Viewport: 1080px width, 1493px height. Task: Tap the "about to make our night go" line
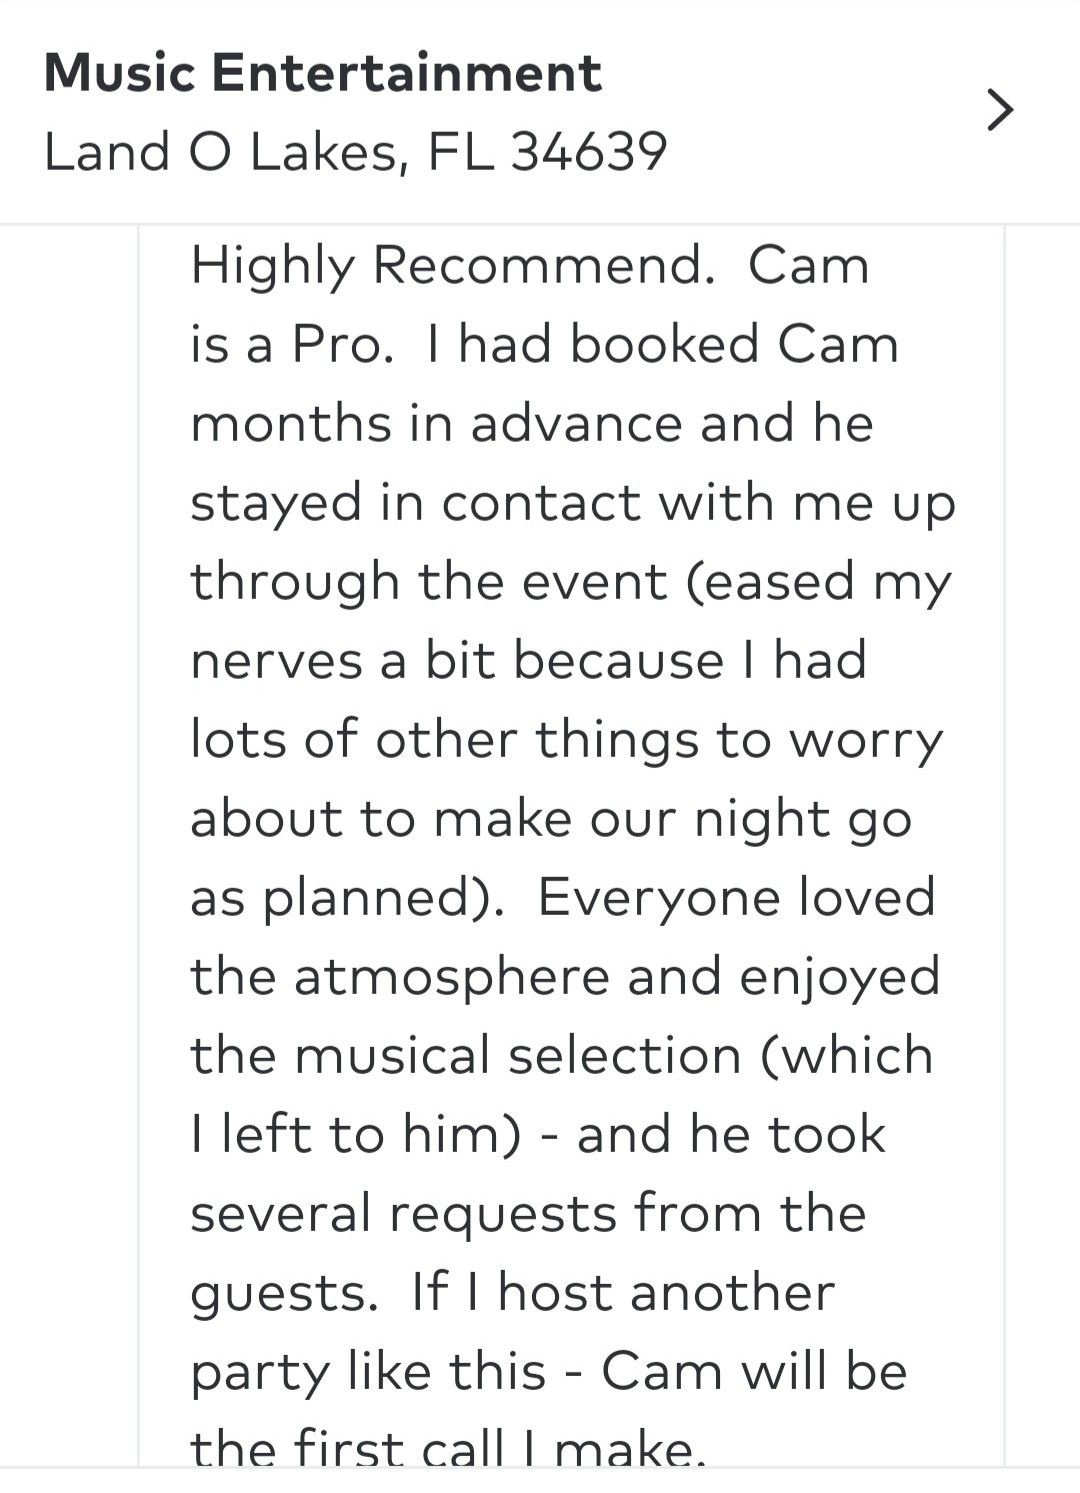click(550, 819)
